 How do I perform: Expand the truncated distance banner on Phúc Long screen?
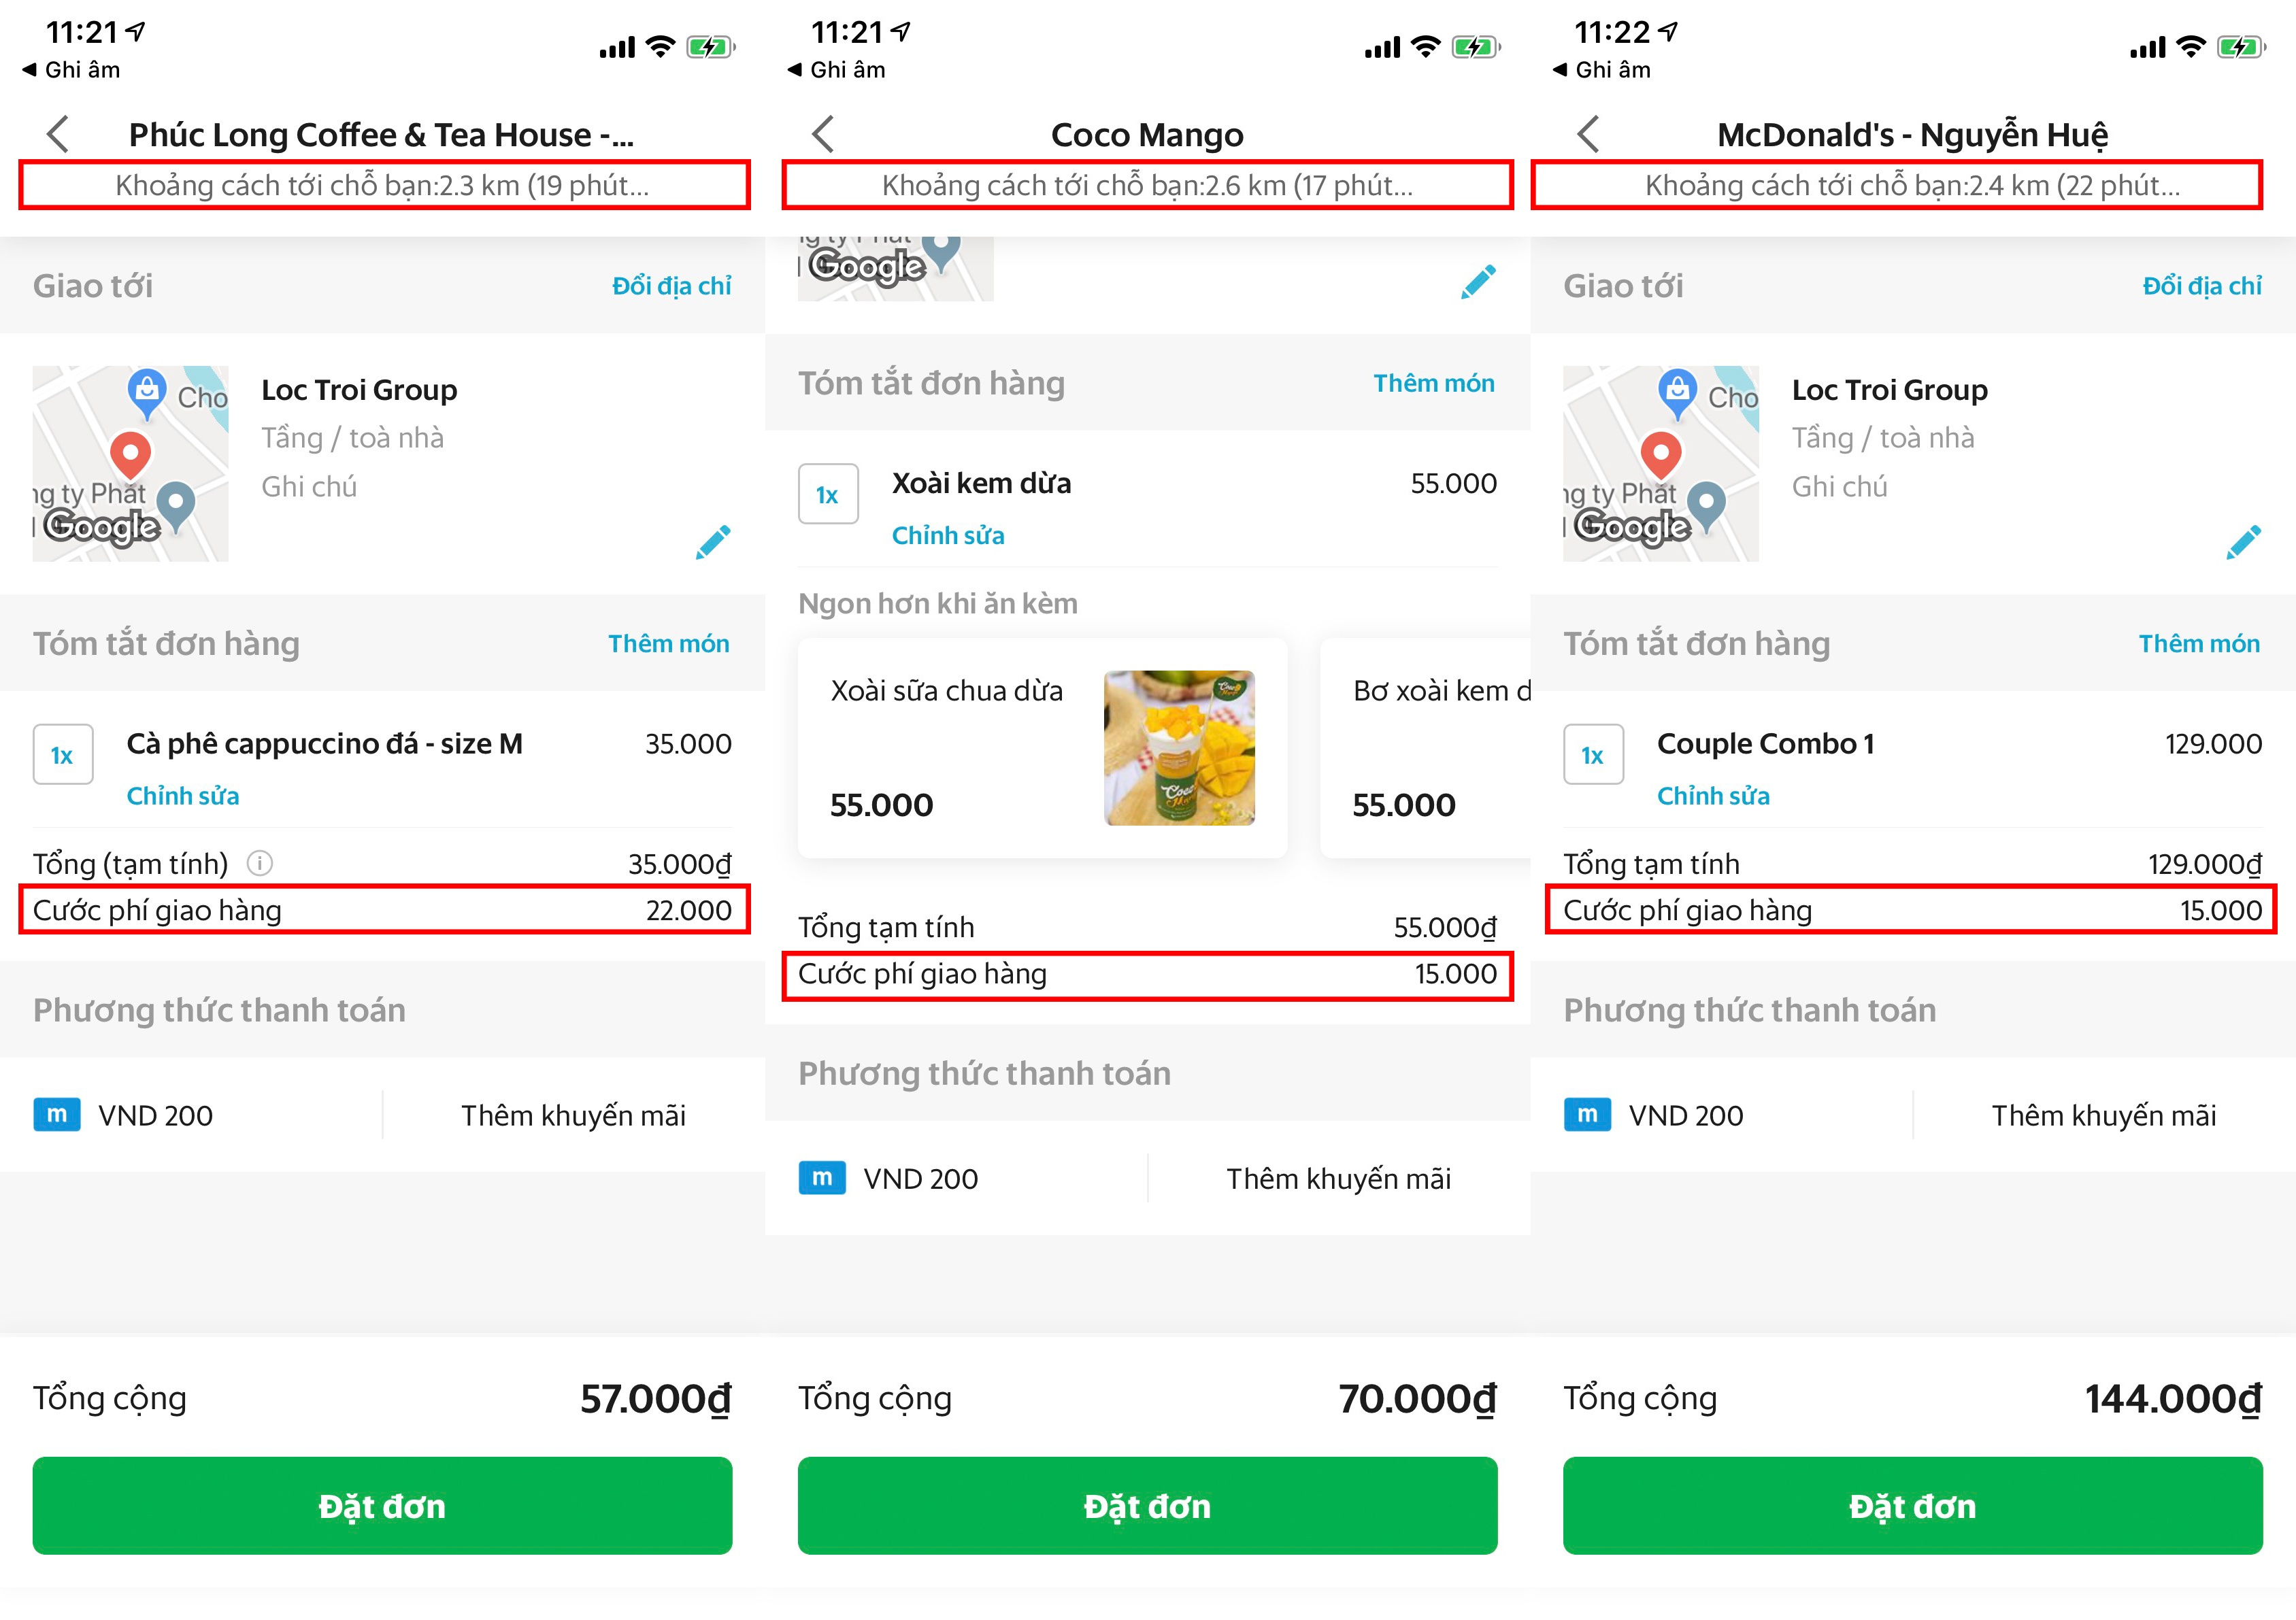click(383, 184)
